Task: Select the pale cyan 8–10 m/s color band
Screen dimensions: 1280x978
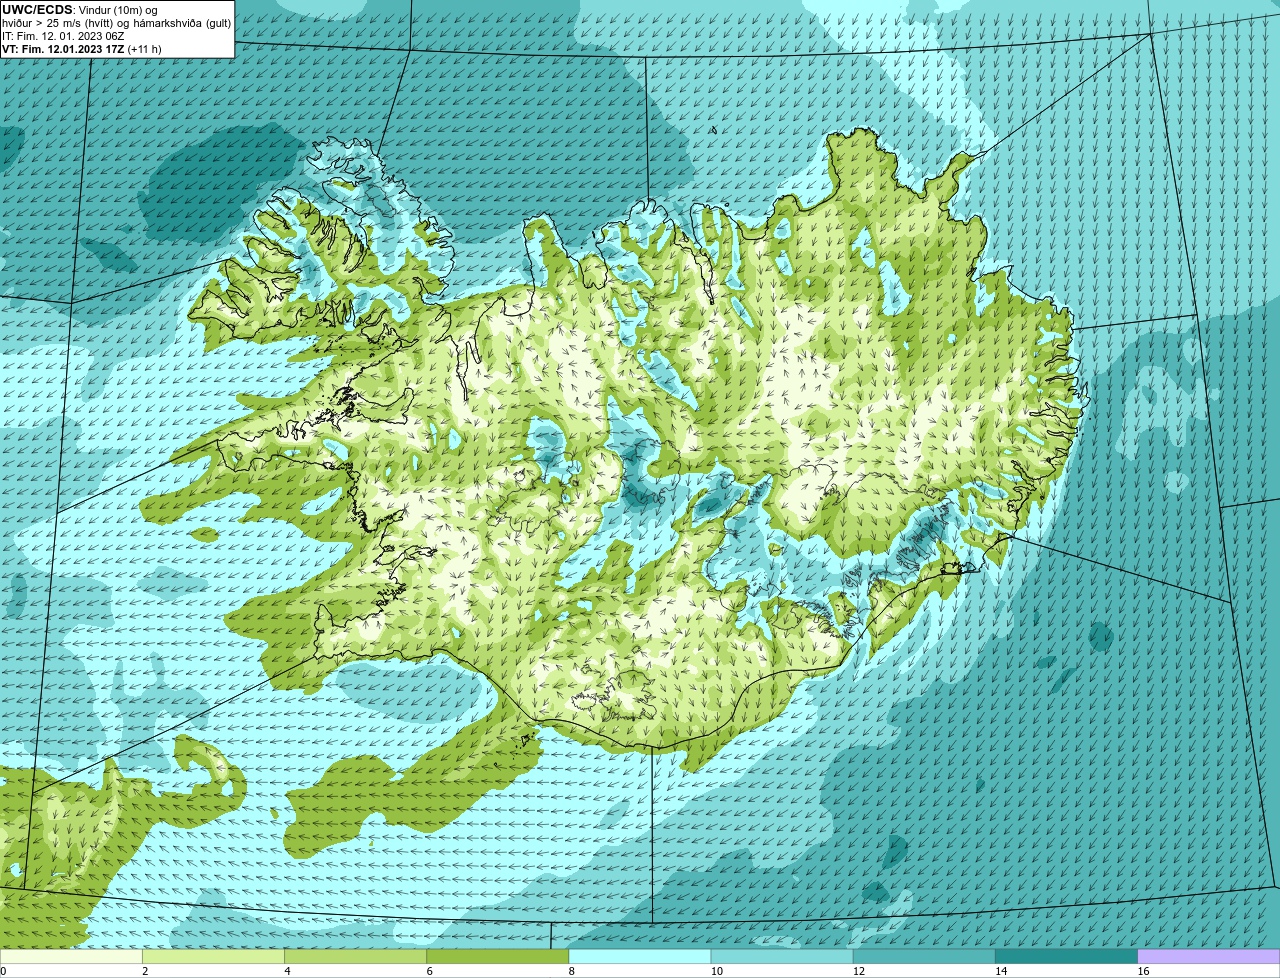Action: tap(640, 956)
